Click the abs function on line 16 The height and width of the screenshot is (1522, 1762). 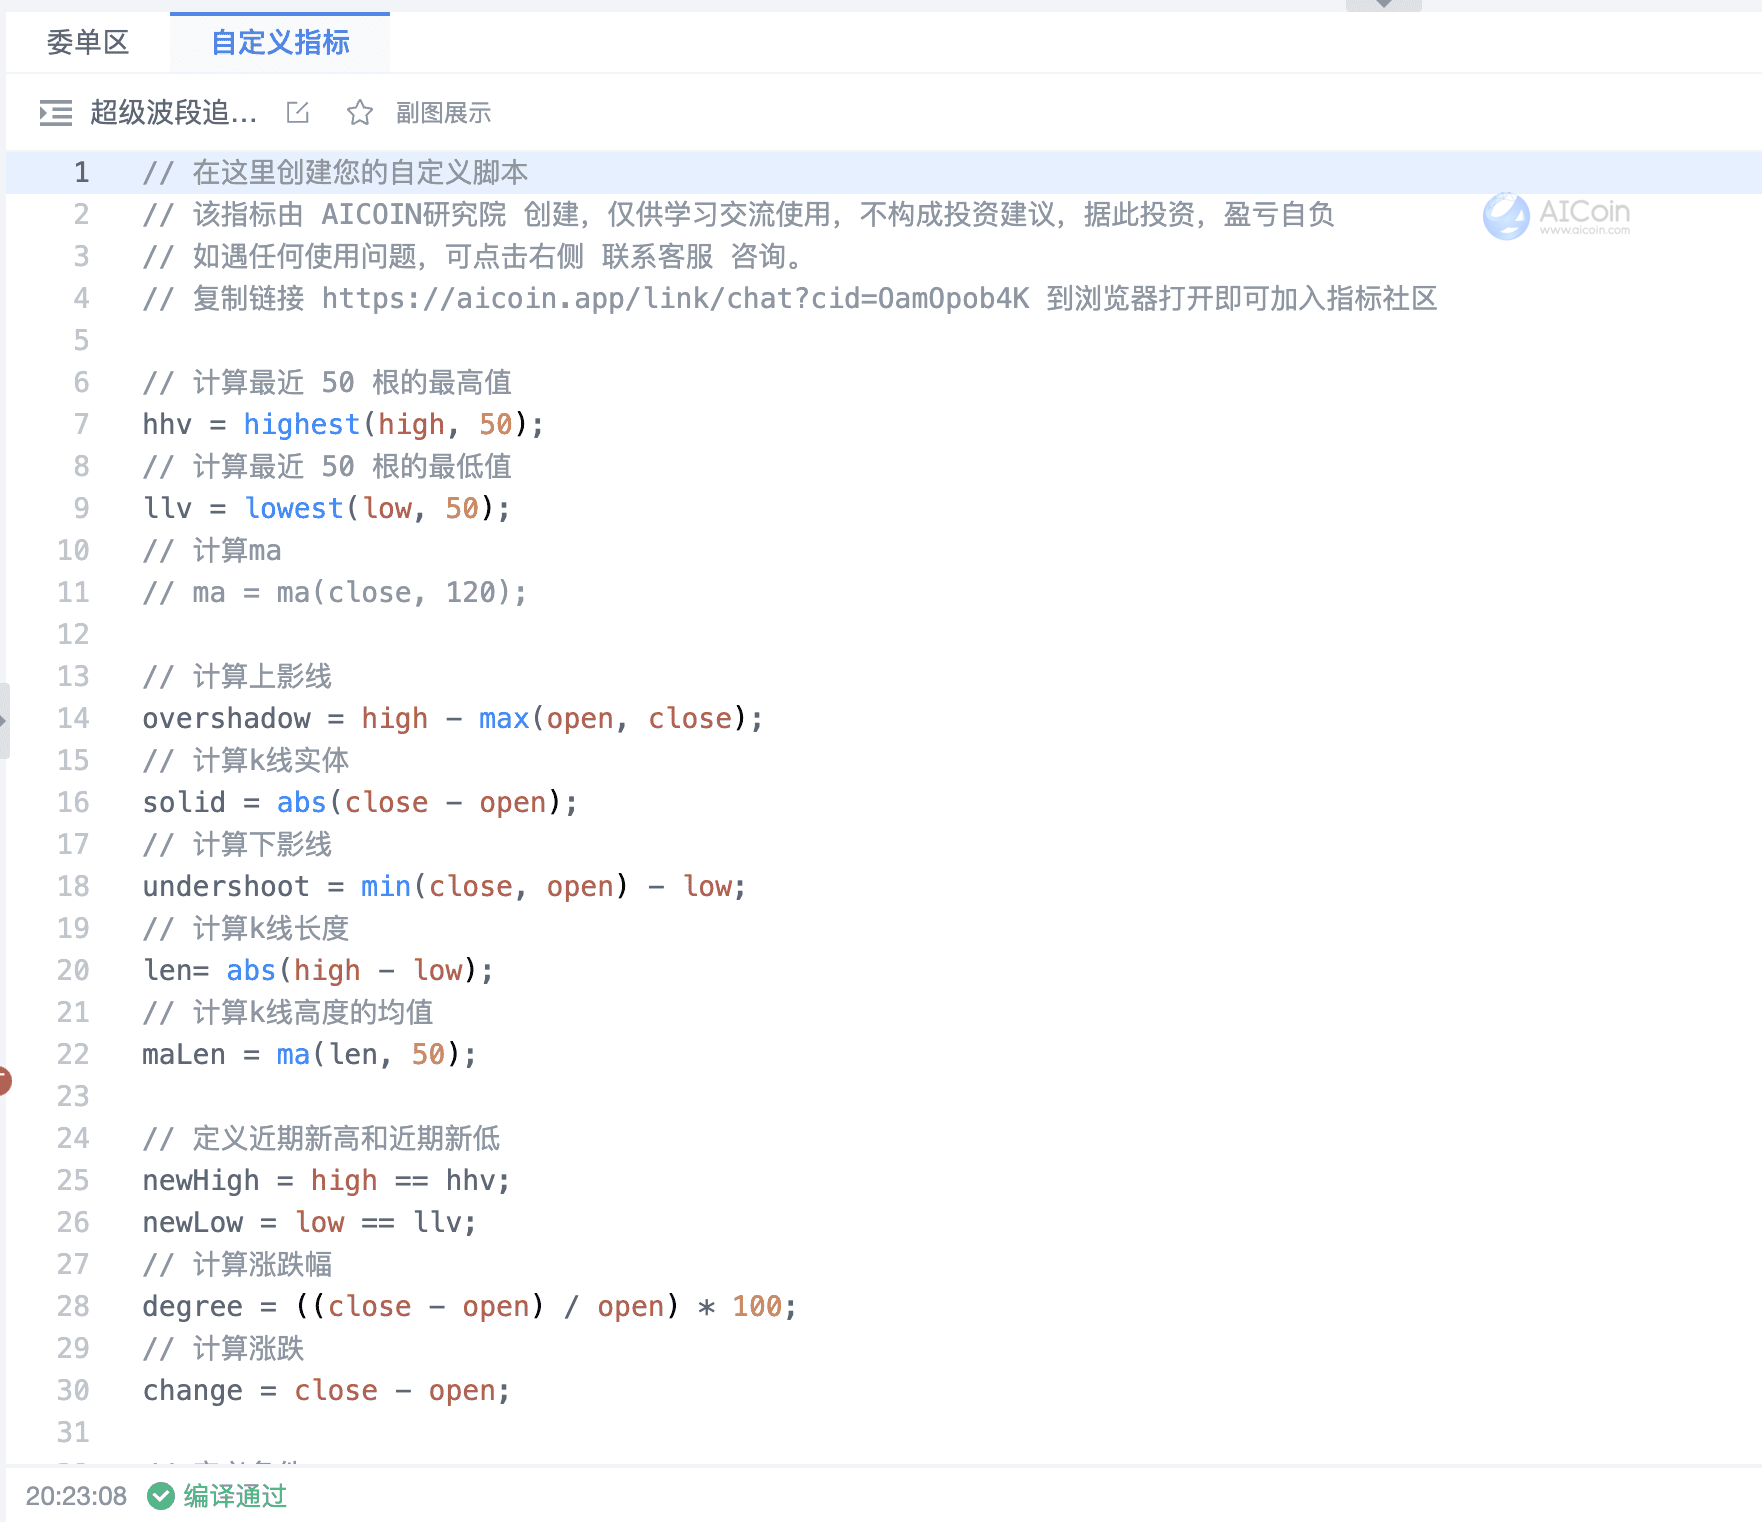(x=301, y=802)
